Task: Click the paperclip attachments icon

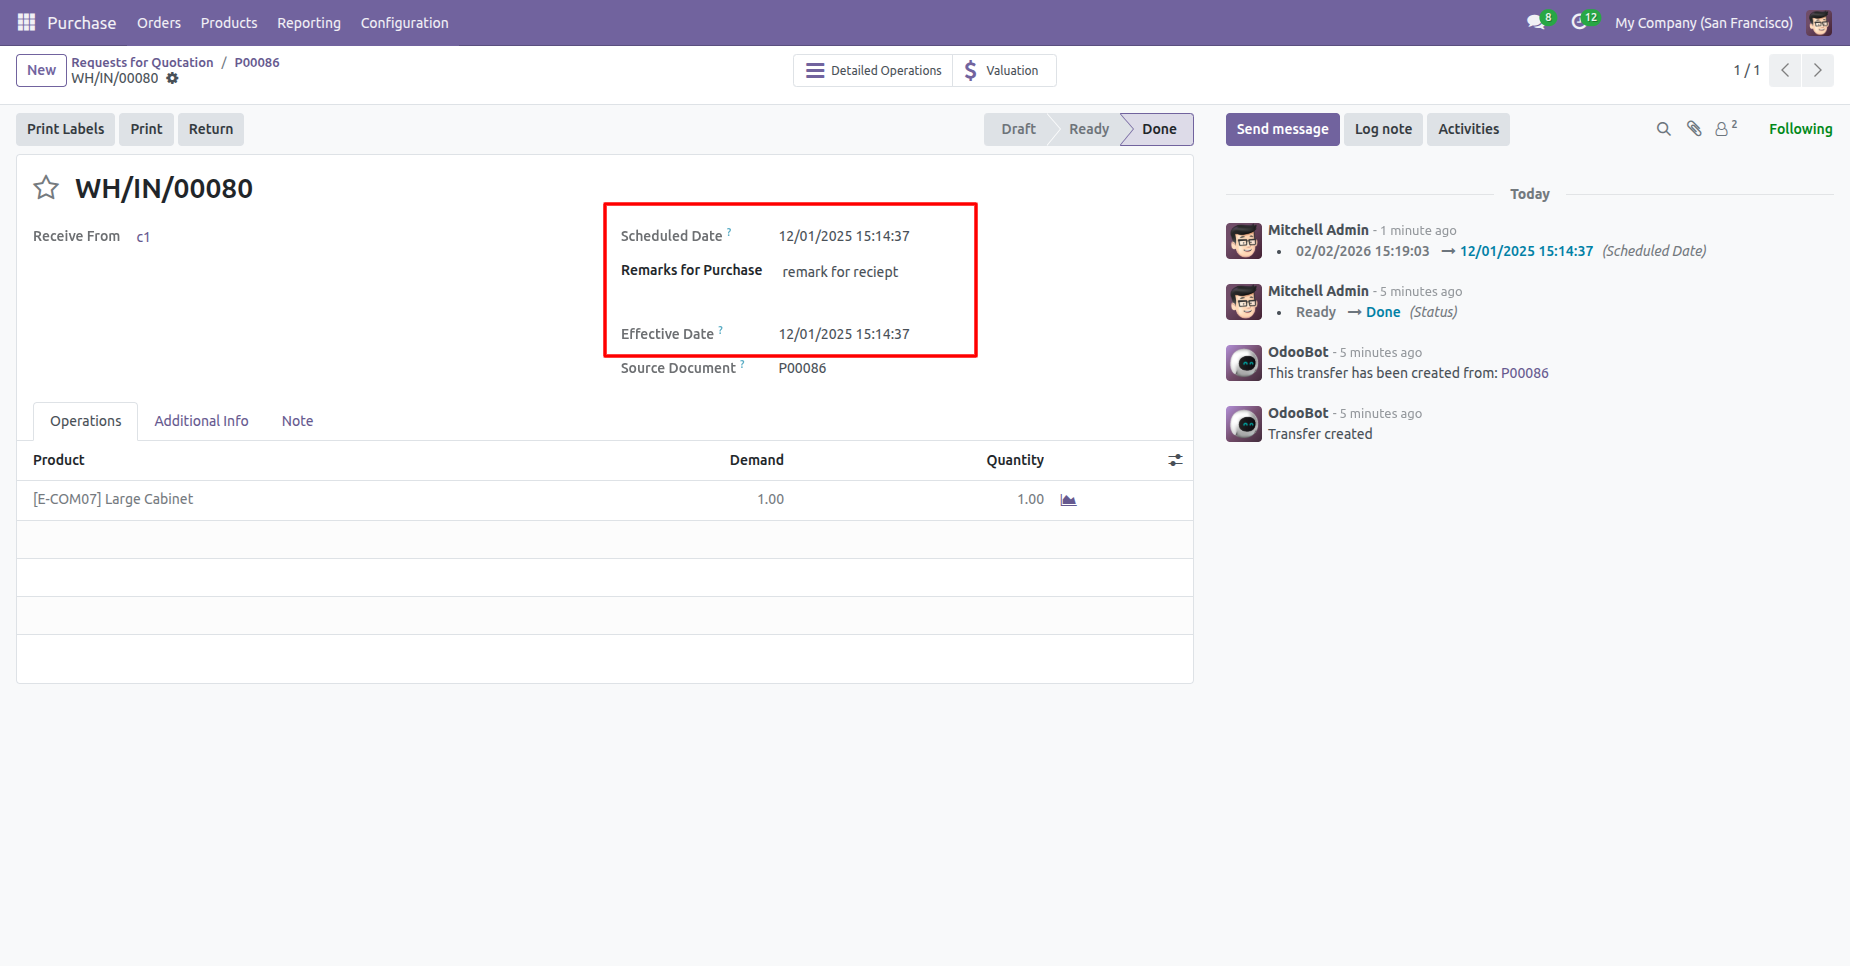Action: point(1694,129)
